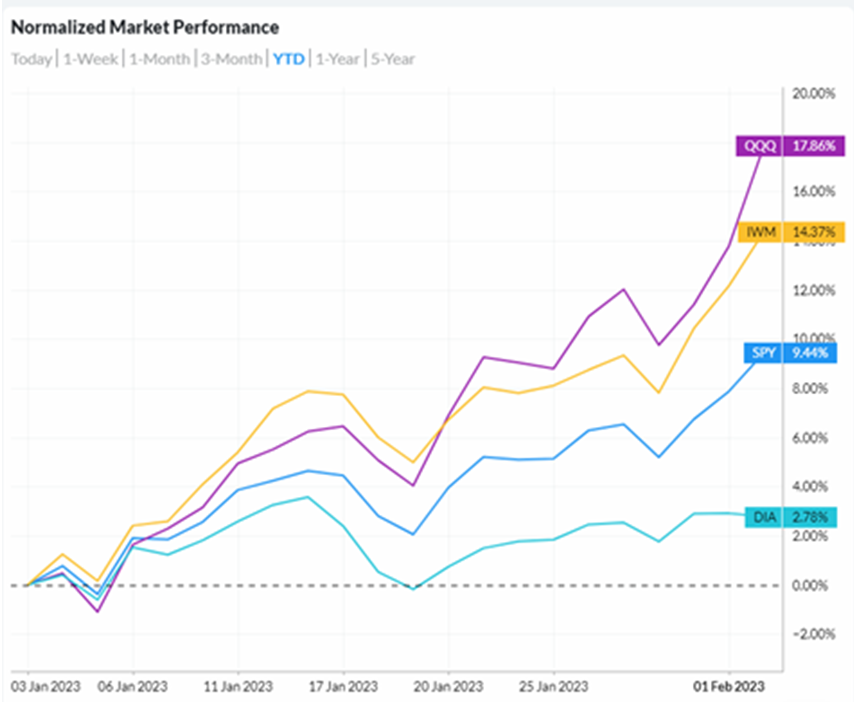Click the 01 Feb 2023 date marker
854x702 pixels.
[729, 687]
